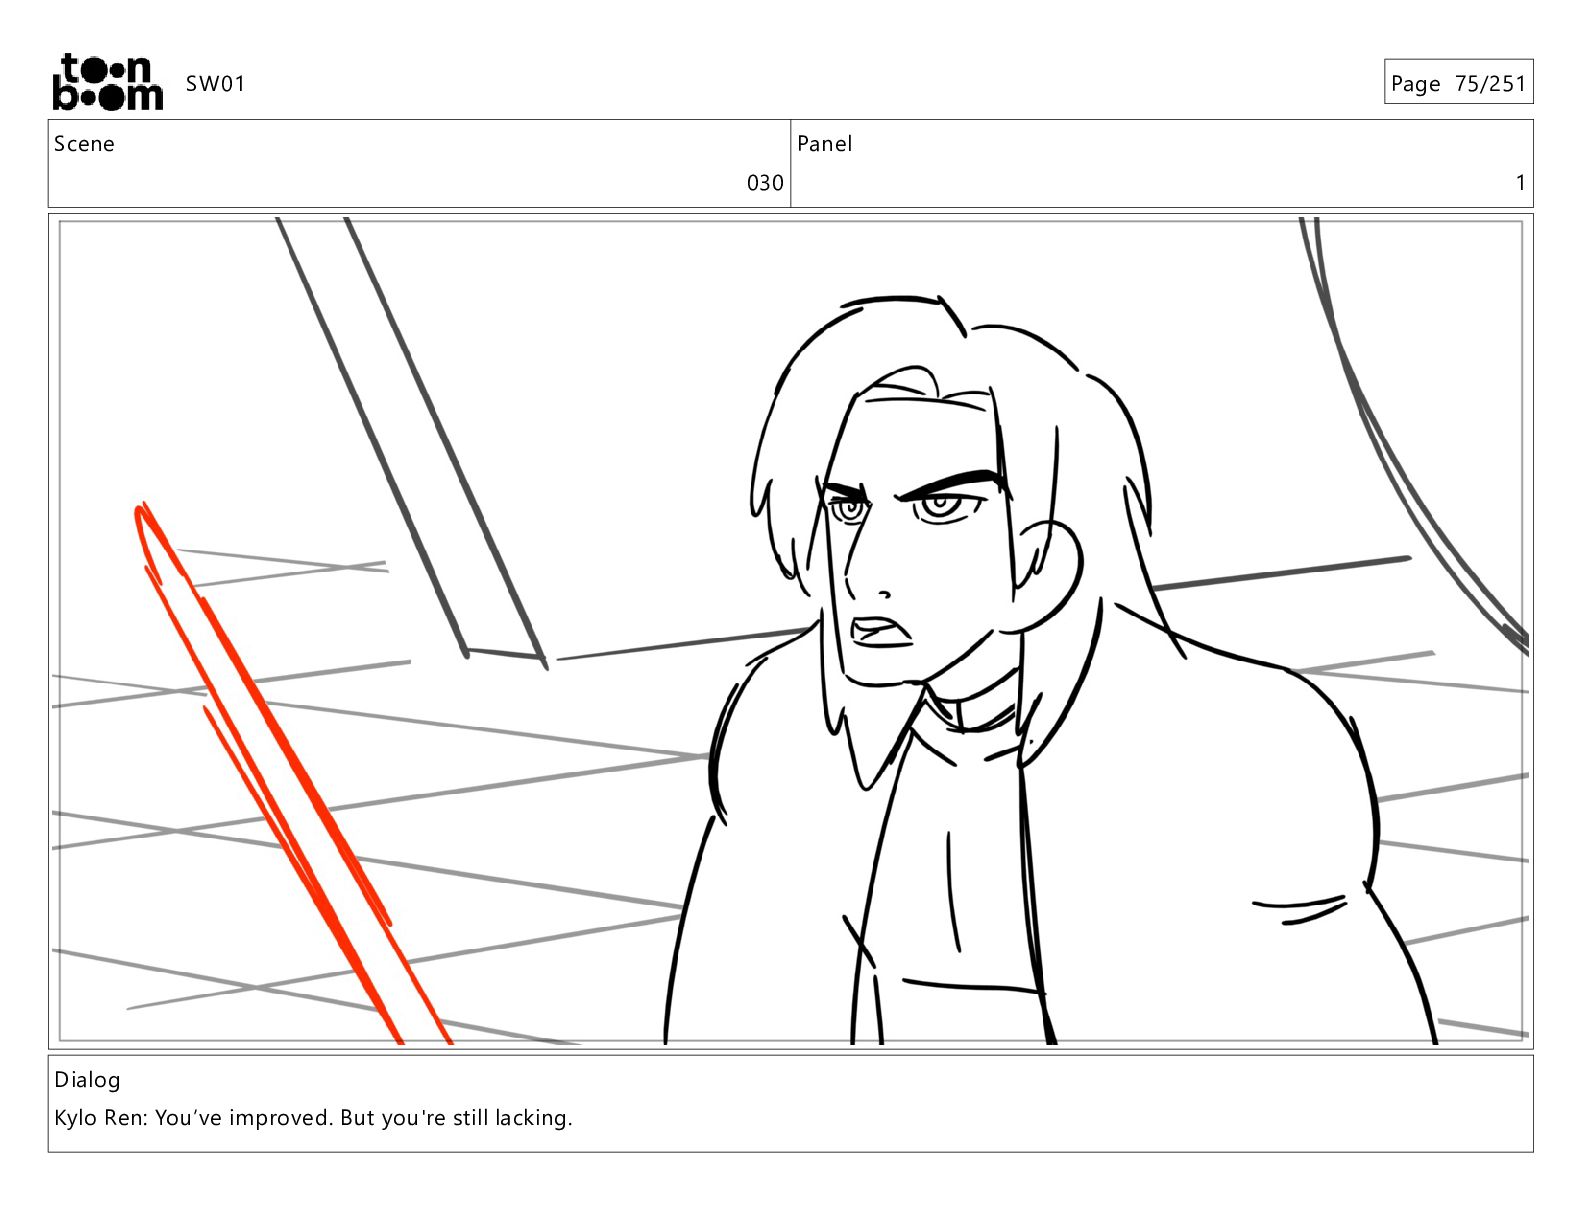1584x1224 pixels.
Task: Select the SW01 project title text
Action: coord(215,84)
